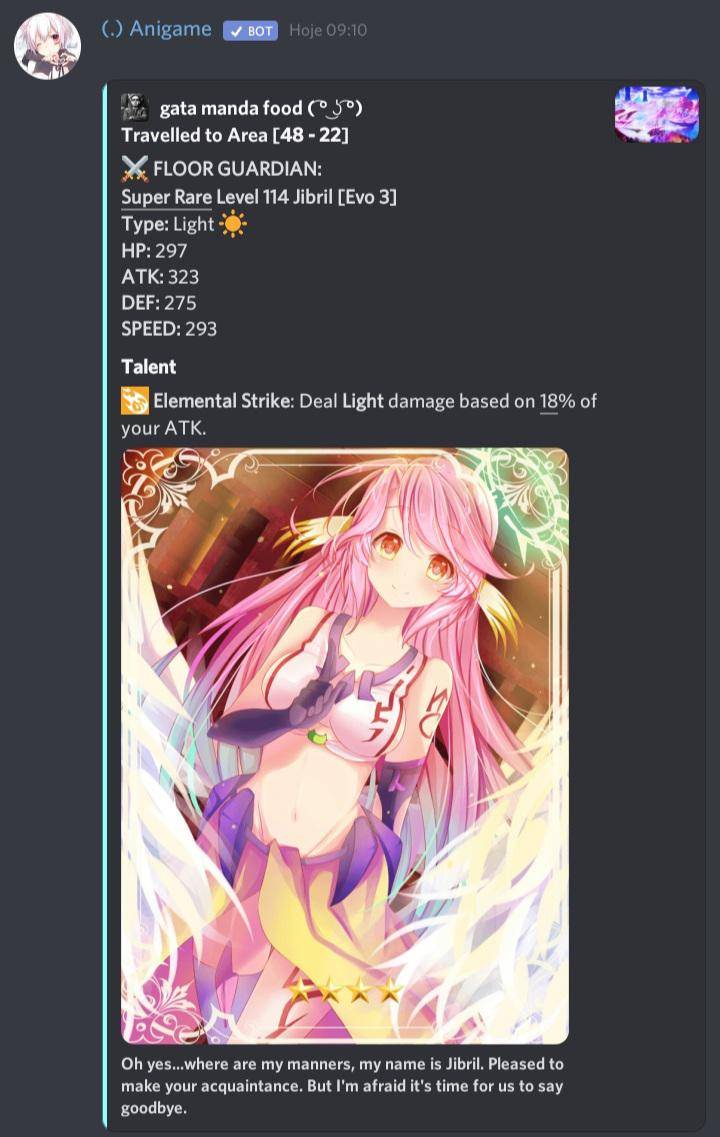
Task: Click the crossed swords Floor Guardian emoji
Action: (135, 169)
